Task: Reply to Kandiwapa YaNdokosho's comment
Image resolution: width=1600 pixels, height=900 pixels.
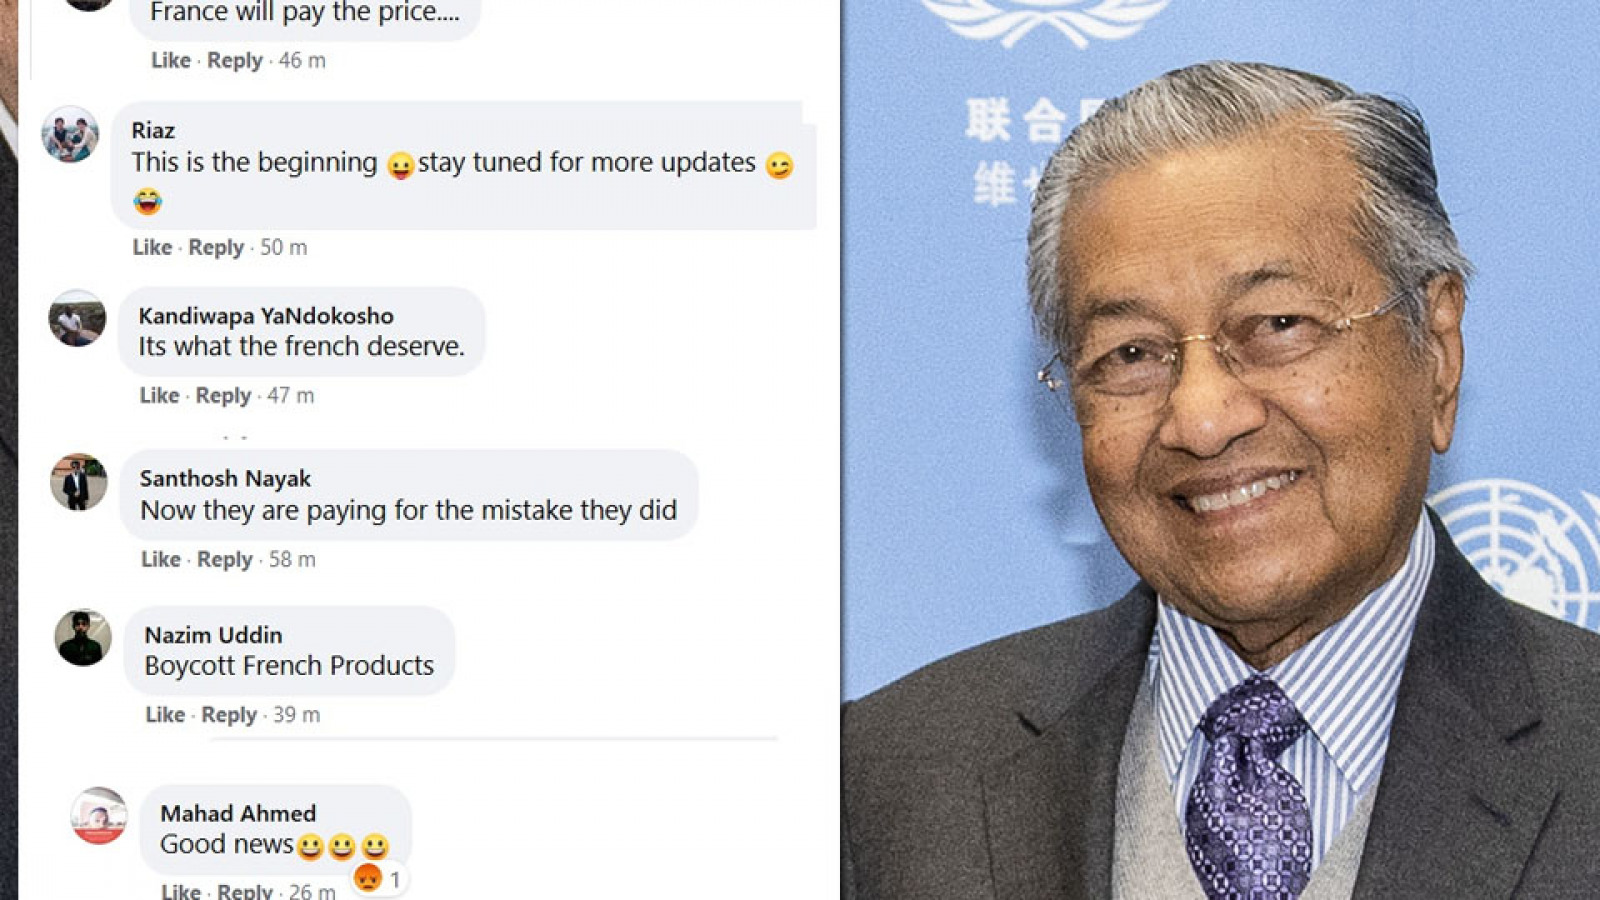Action: 223,395
